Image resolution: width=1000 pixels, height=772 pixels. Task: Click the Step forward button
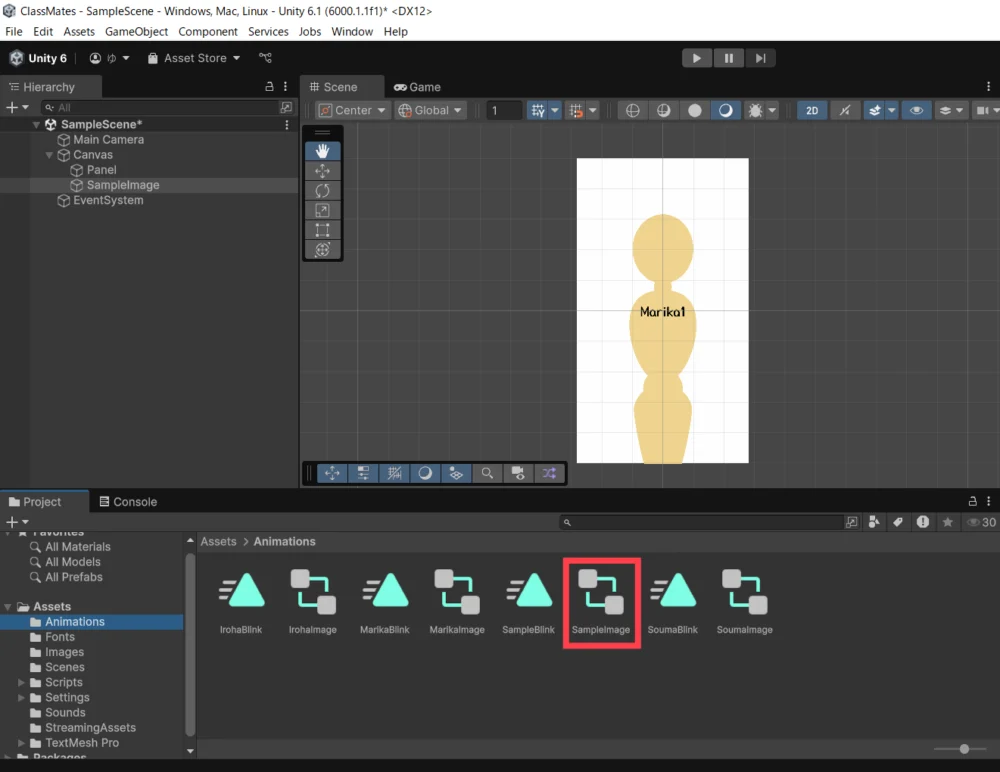point(761,58)
